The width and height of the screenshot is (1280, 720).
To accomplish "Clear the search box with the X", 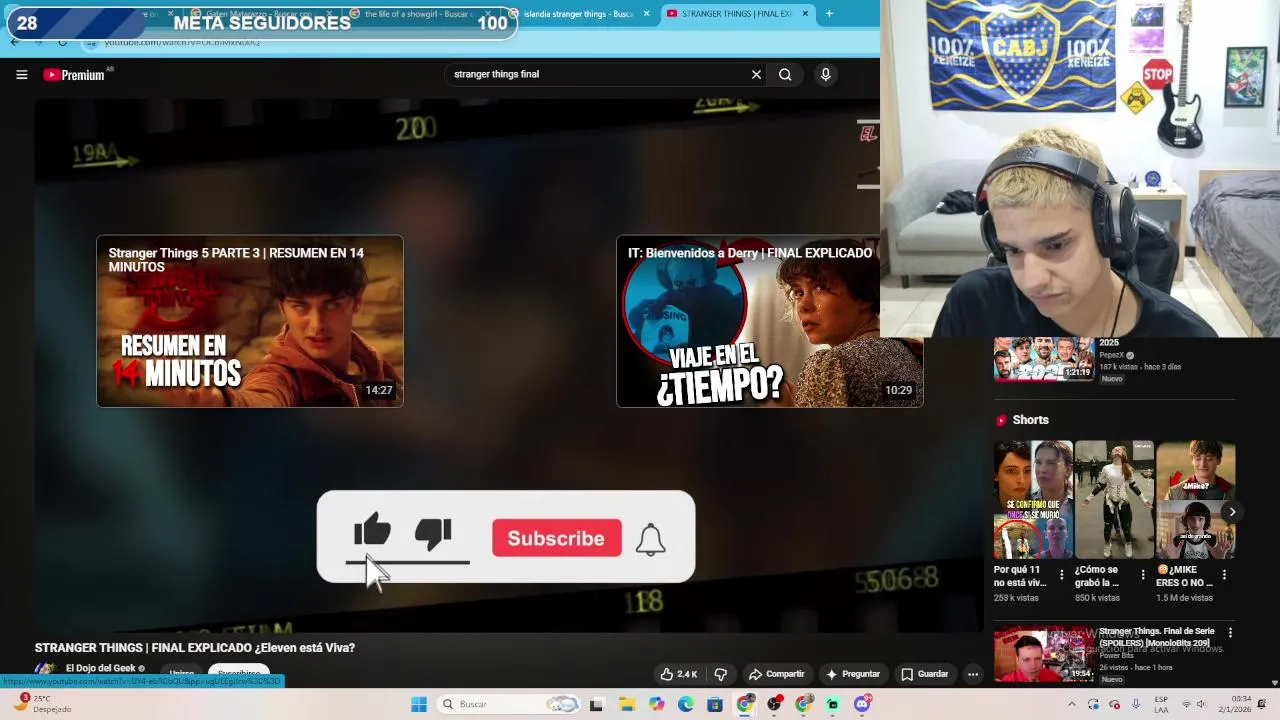I will click(756, 74).
